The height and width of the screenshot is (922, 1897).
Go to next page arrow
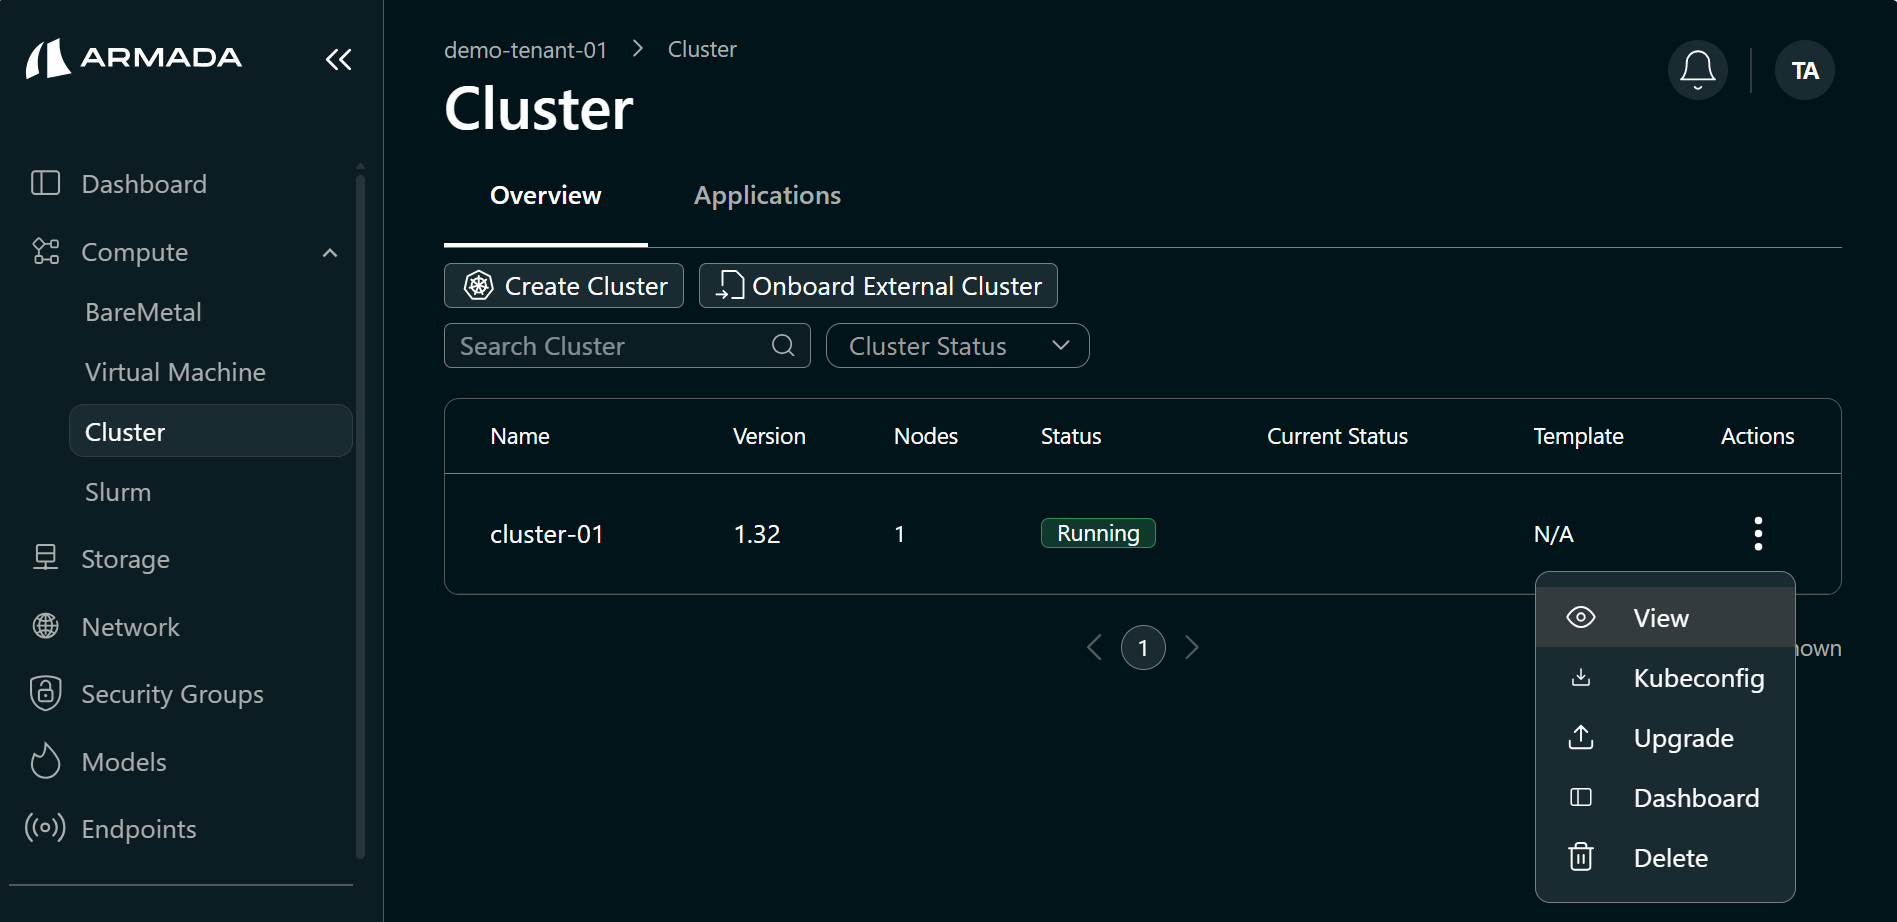[1191, 648]
